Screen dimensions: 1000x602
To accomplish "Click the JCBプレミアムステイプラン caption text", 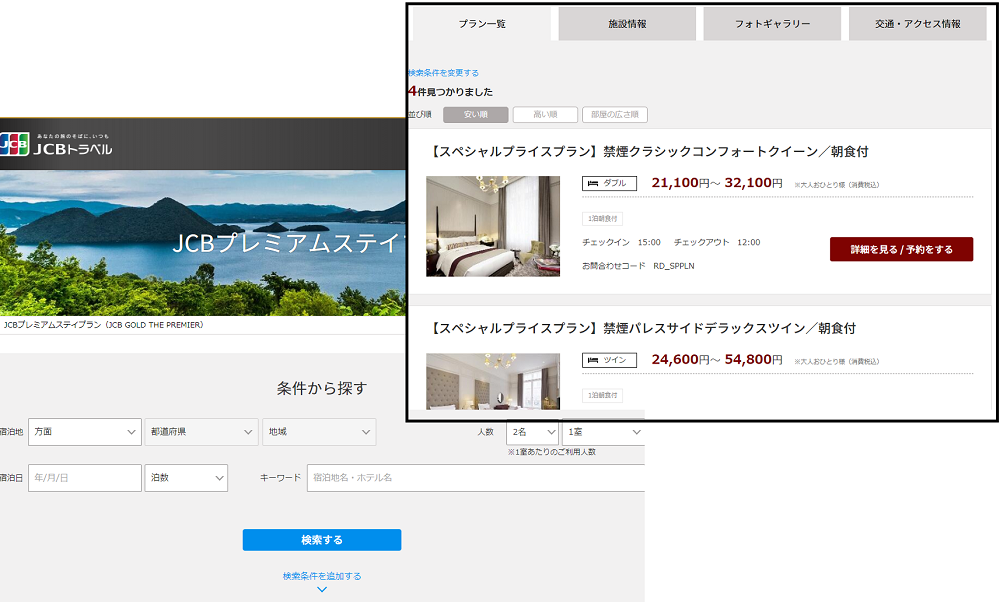I will (x=103, y=325).
